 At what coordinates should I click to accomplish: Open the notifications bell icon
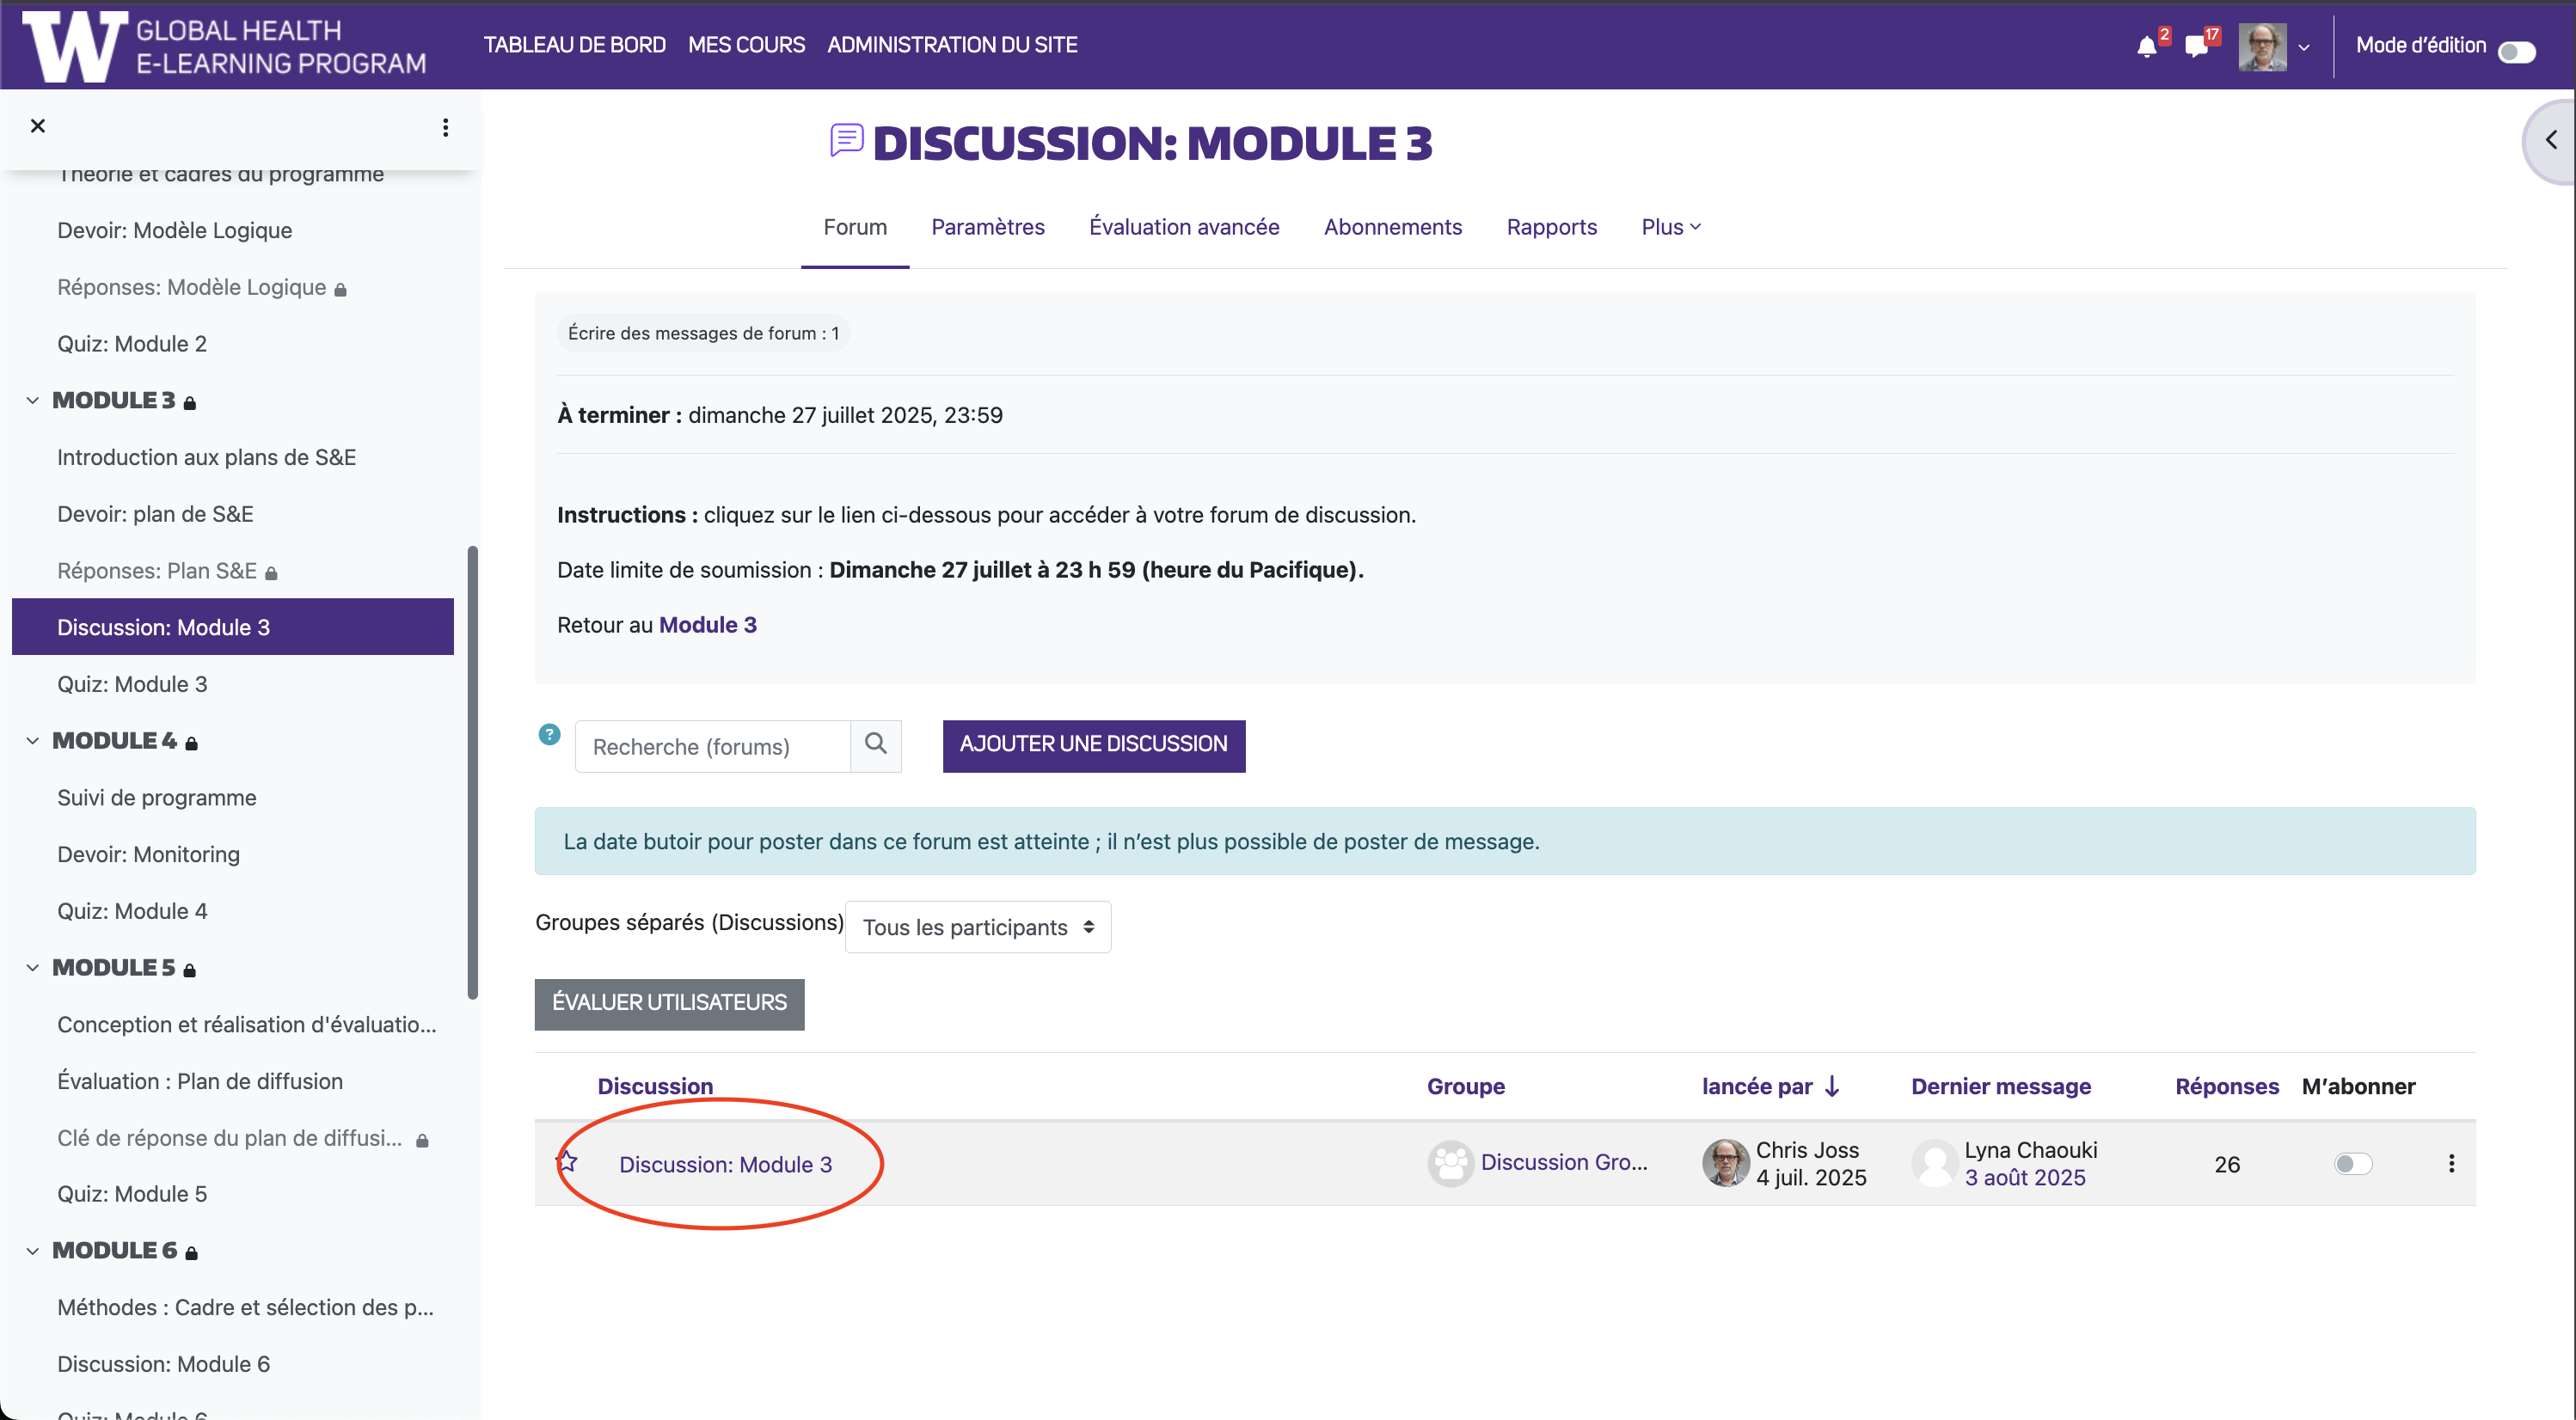click(2146, 47)
